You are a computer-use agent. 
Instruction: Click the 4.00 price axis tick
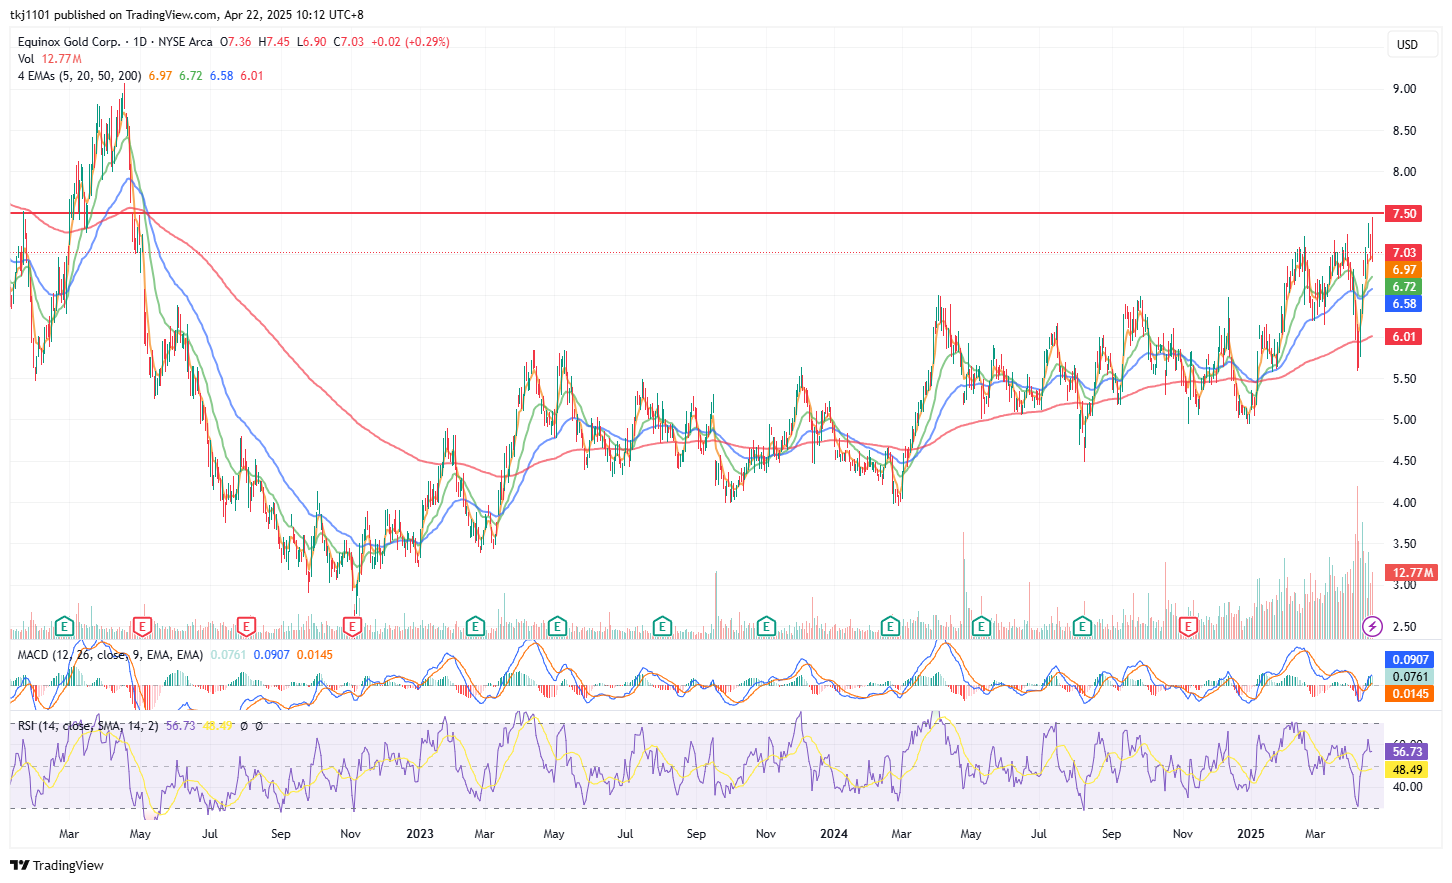tap(1404, 503)
